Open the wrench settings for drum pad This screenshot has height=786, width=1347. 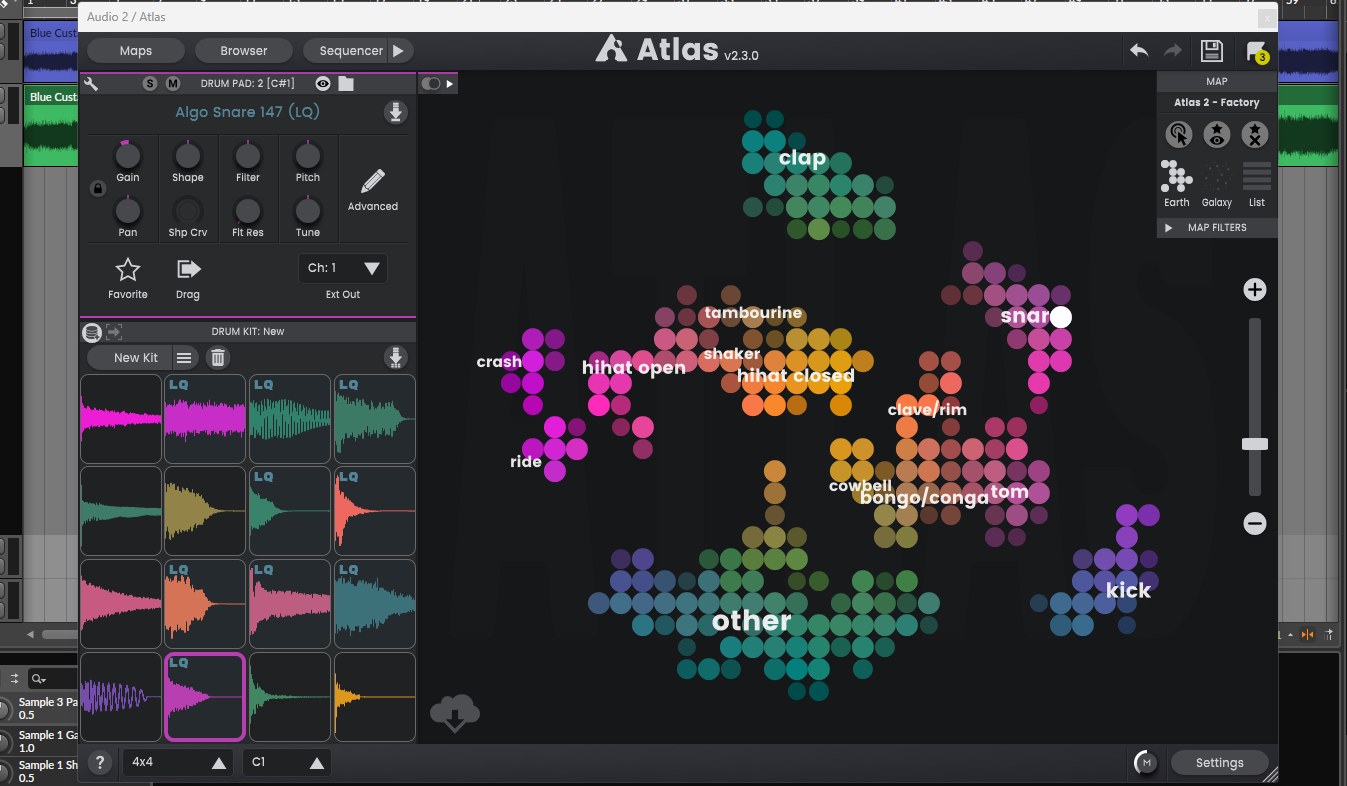[91, 84]
